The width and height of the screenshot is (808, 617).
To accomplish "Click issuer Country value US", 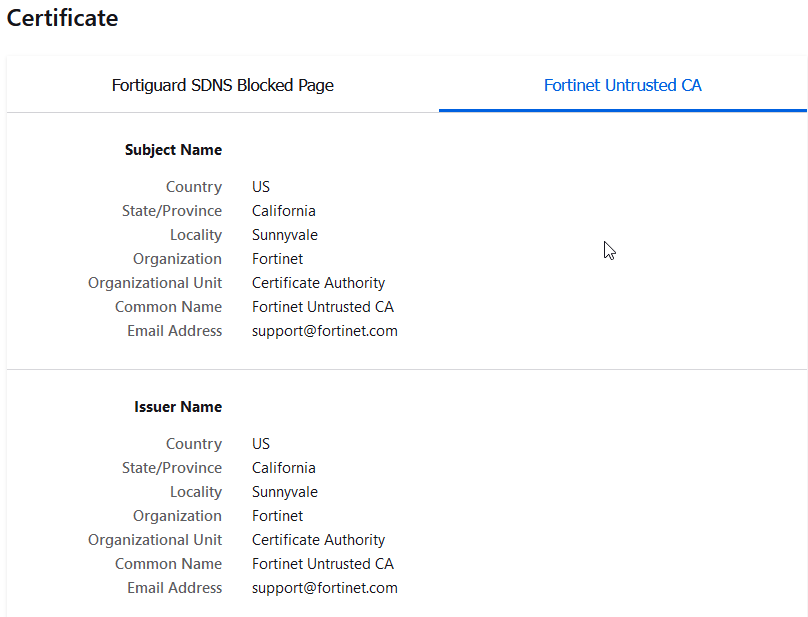I will (261, 444).
